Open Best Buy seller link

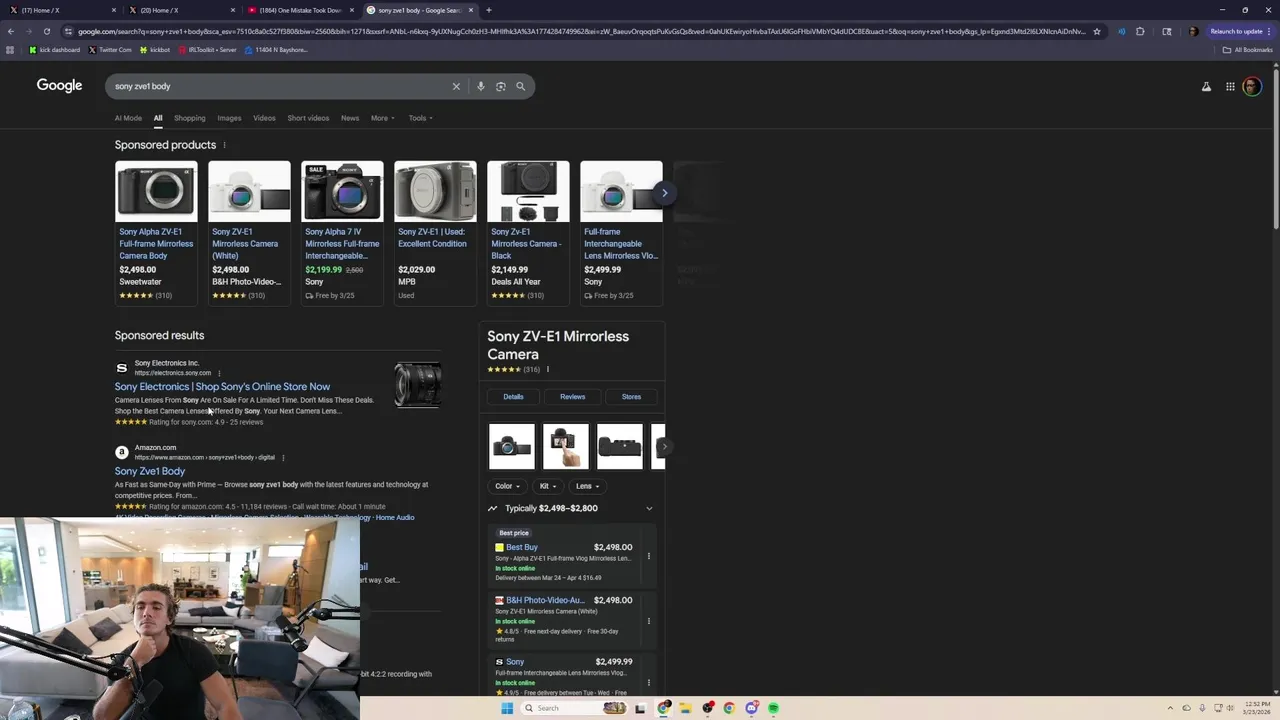click(522, 547)
